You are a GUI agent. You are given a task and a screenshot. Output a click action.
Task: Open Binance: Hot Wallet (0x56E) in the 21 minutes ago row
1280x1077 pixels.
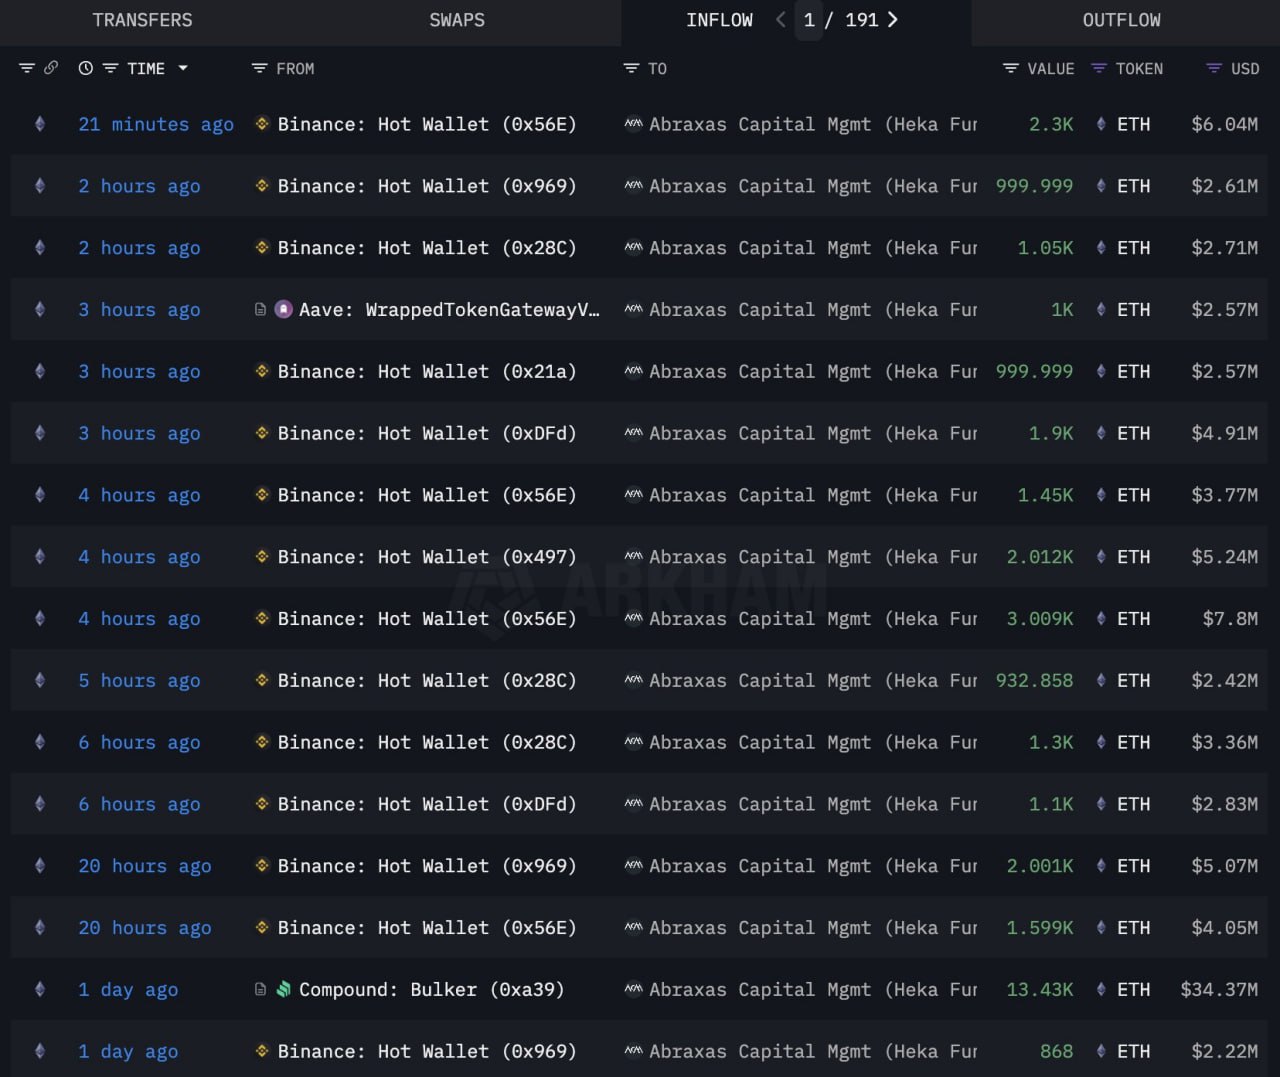pos(427,124)
